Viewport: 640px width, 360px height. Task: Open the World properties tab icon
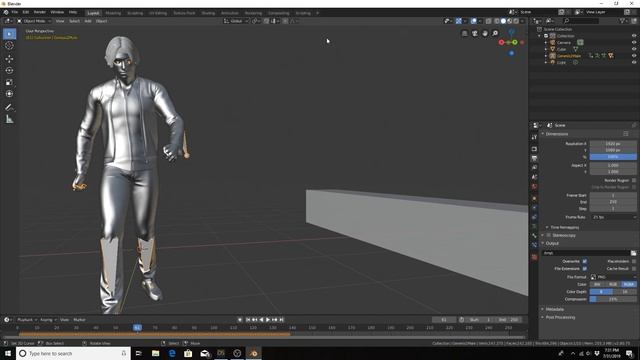(x=534, y=187)
